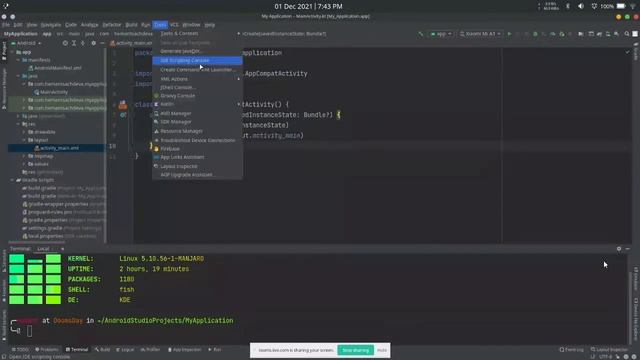Open the Problems tool window

pos(47,349)
